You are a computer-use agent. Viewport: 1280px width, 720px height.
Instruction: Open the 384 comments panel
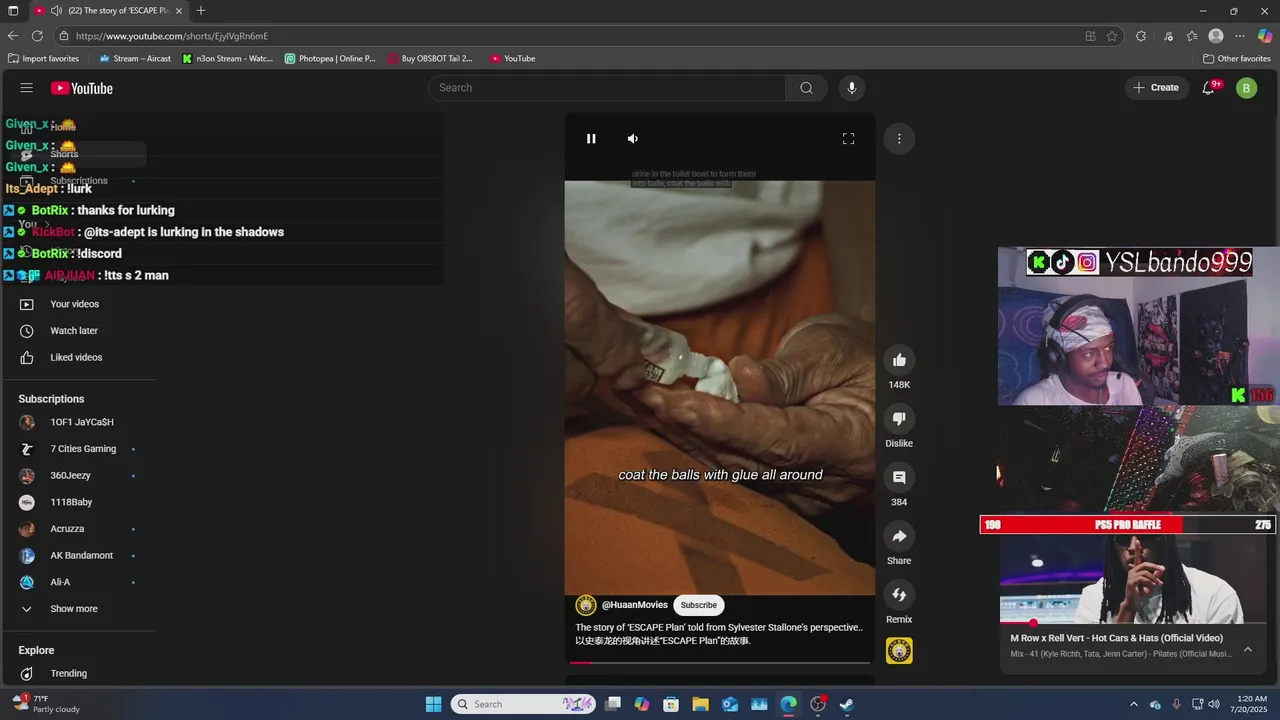(899, 478)
